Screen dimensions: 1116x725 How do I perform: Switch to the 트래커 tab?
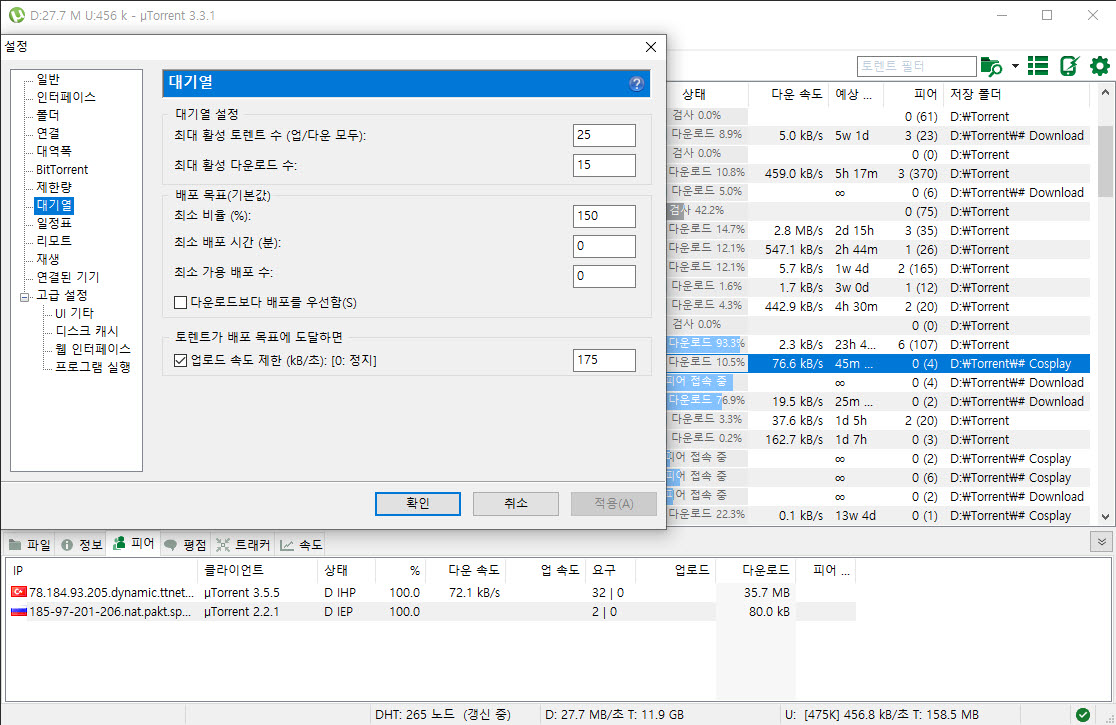(x=243, y=545)
